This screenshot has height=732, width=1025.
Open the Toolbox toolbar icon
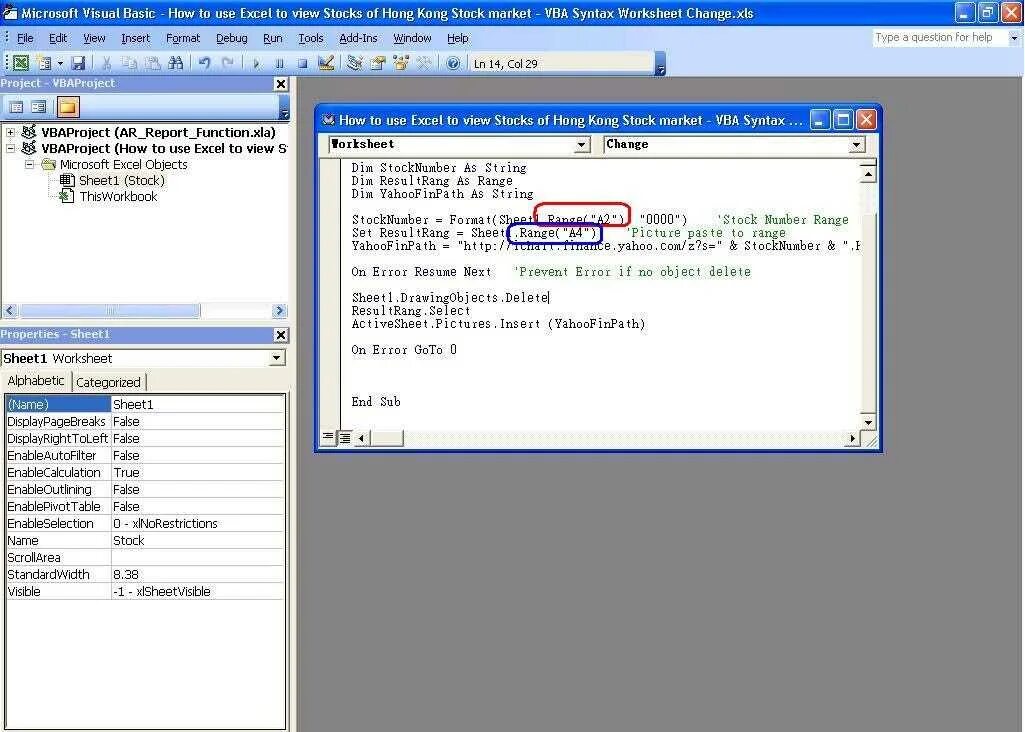pyautogui.click(x=424, y=63)
